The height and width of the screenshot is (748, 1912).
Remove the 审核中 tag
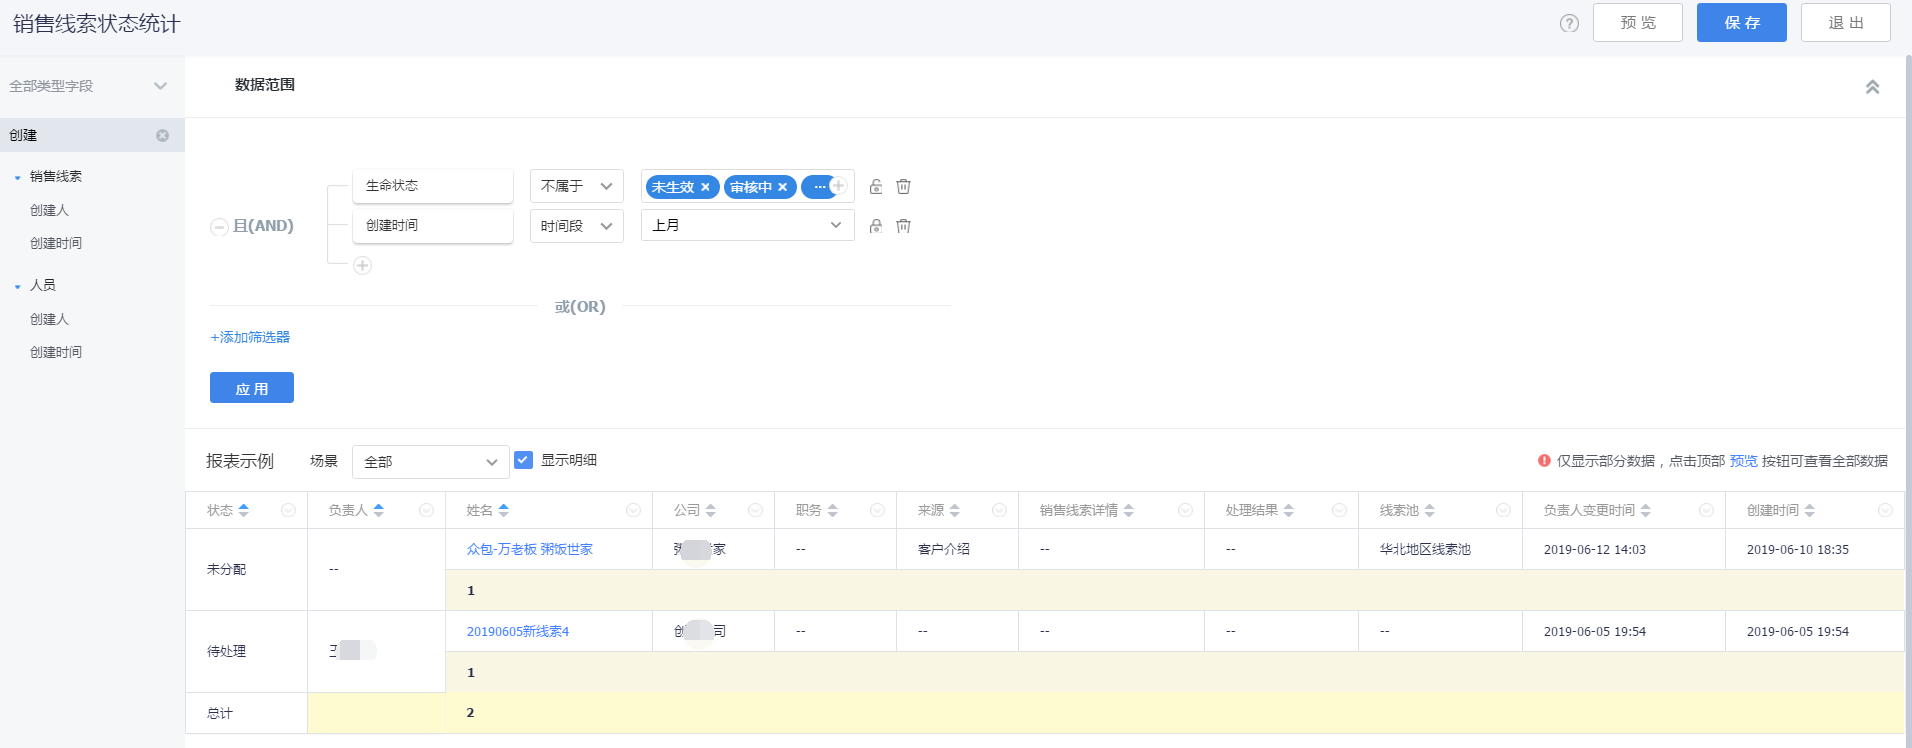point(782,187)
